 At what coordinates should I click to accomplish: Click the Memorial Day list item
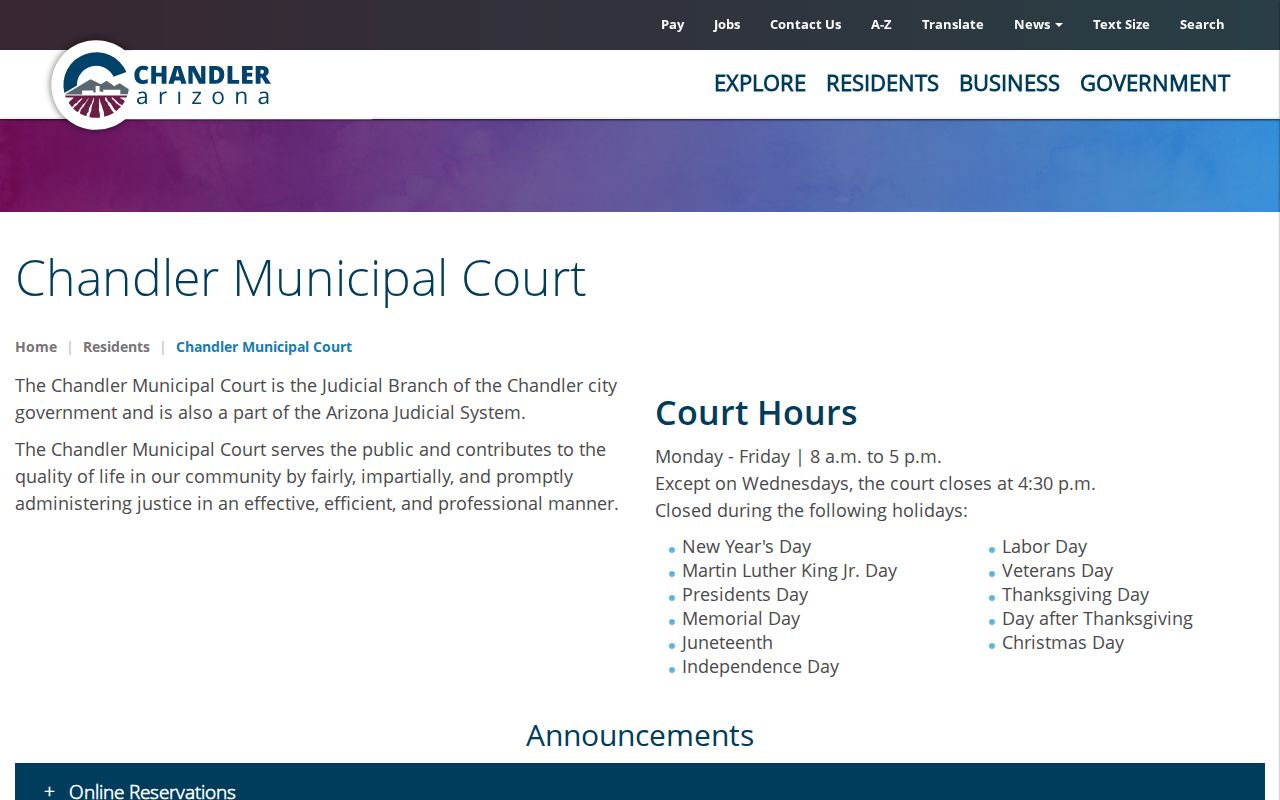click(741, 619)
